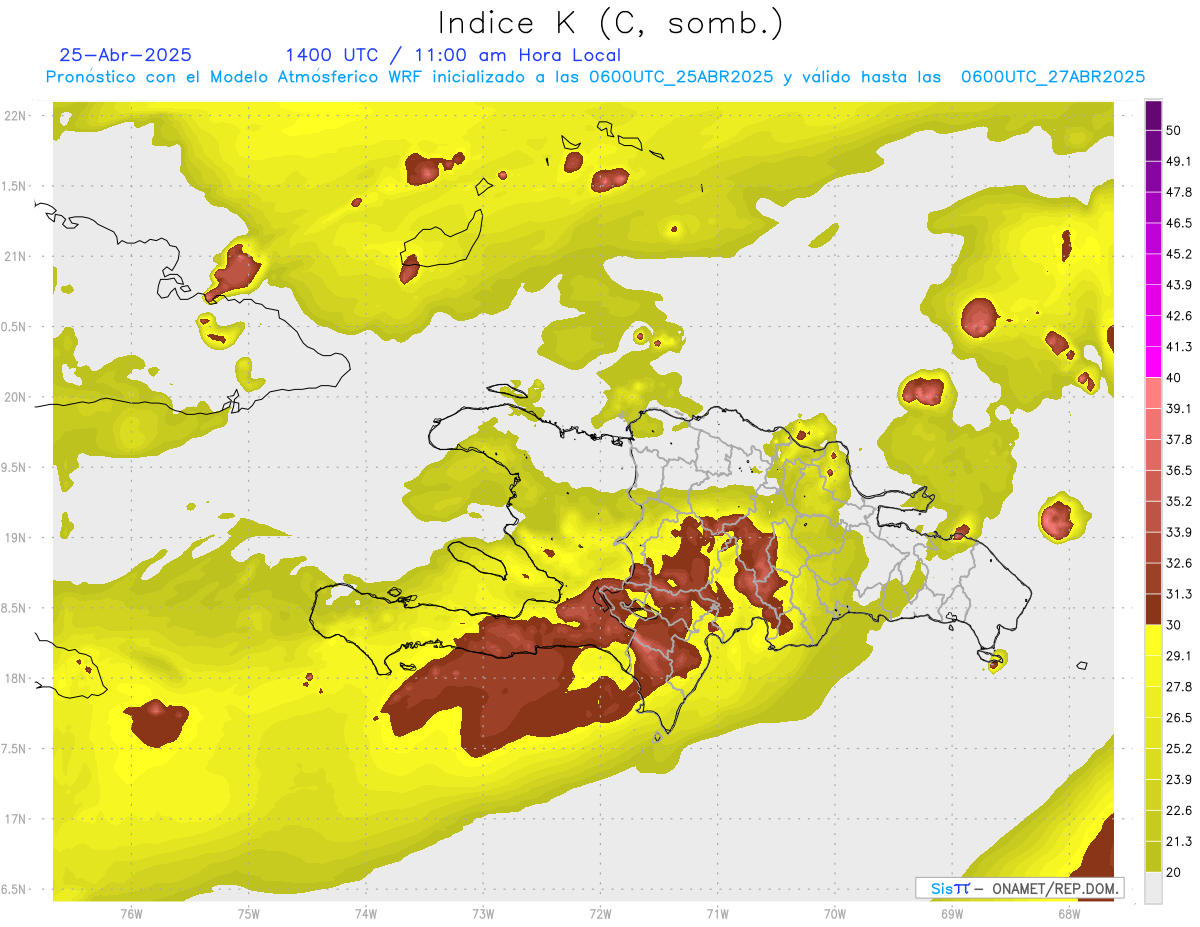Viewport: 1200px width, 927px height.
Task: Click the '20N' latitude axis label
Action: [x=16, y=397]
